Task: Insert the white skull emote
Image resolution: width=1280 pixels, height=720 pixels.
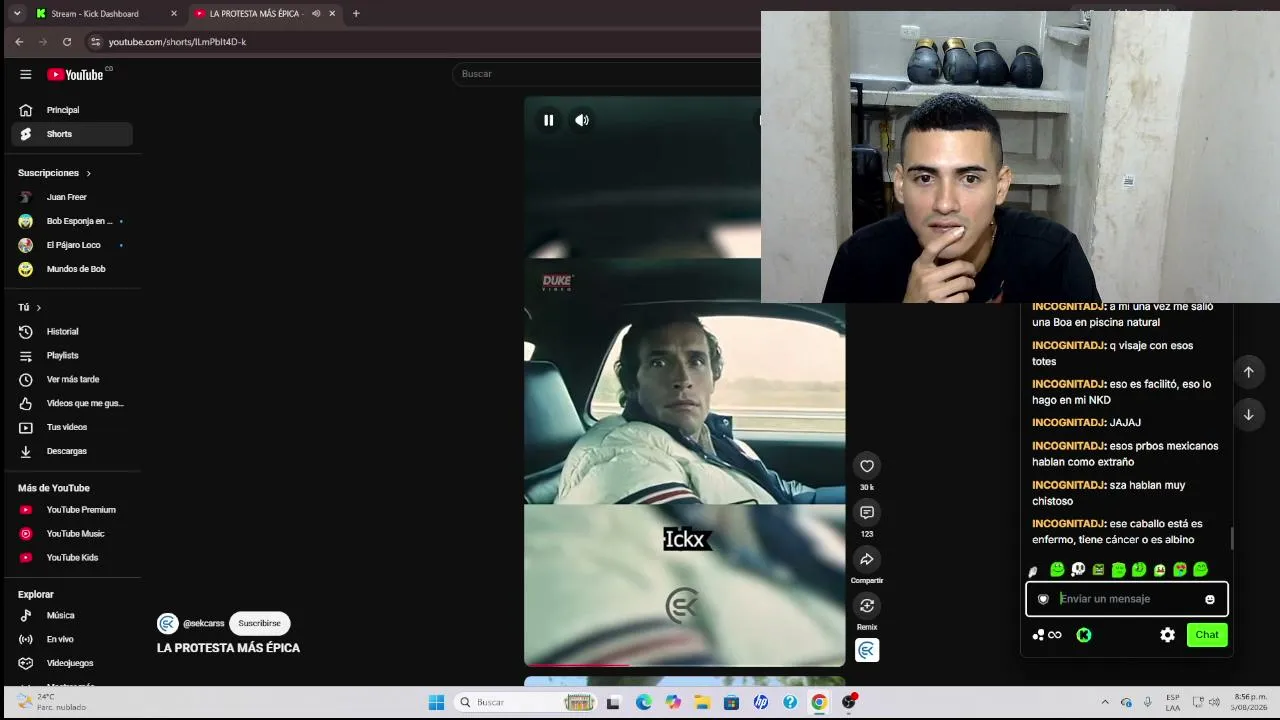Action: [x=1078, y=570]
